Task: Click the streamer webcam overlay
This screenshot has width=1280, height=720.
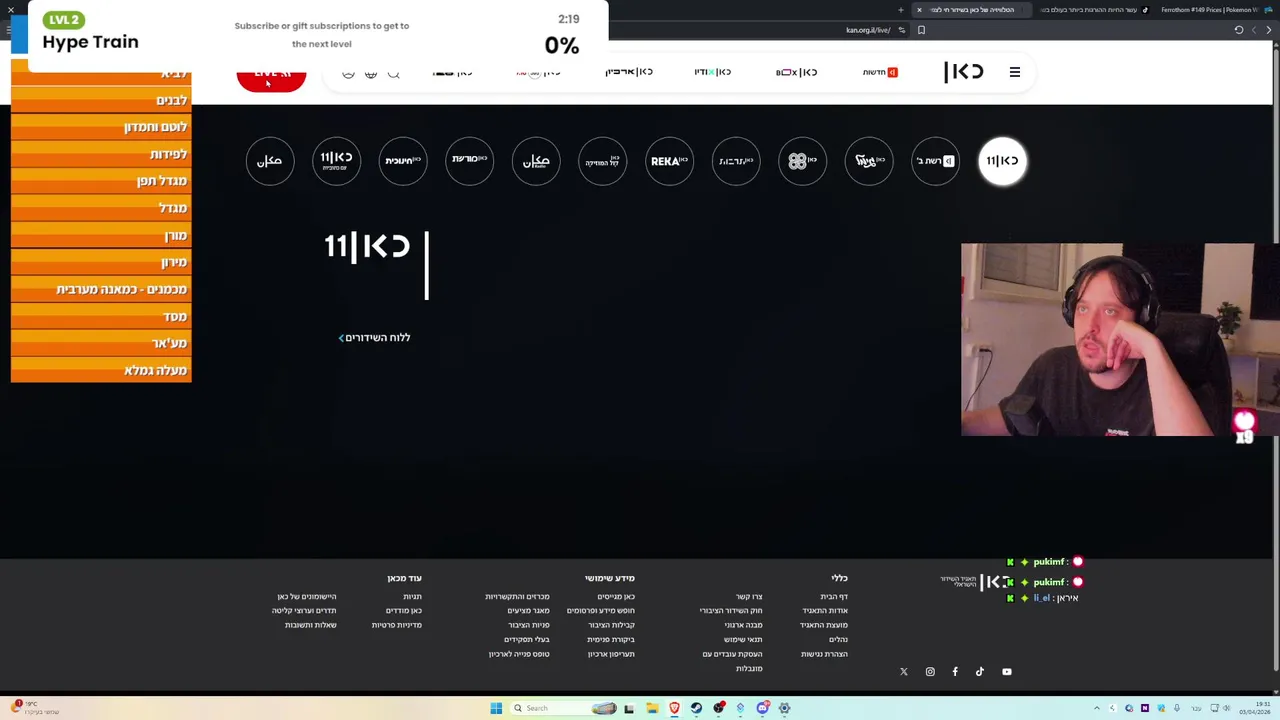Action: point(1120,340)
